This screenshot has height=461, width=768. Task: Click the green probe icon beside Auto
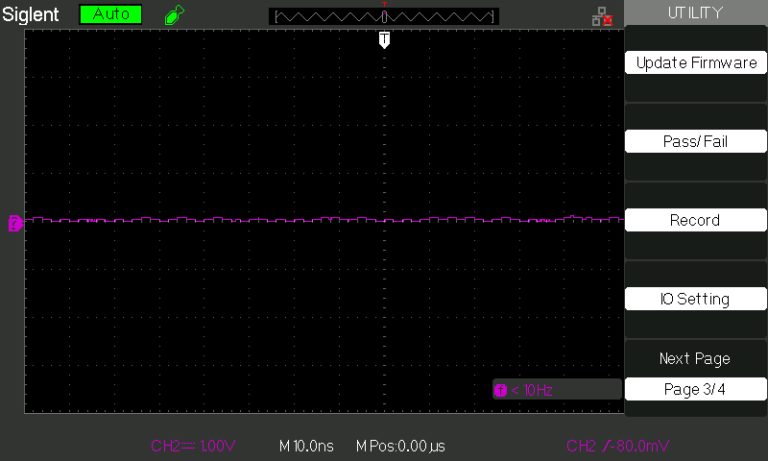[x=174, y=15]
